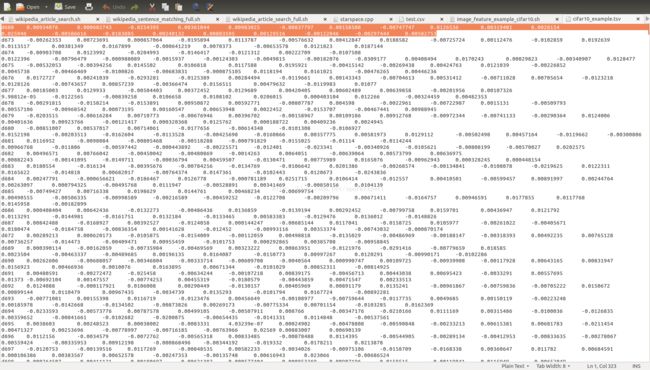Open the test.csv tab
The image size is (650, 370).
(x=415, y=19)
